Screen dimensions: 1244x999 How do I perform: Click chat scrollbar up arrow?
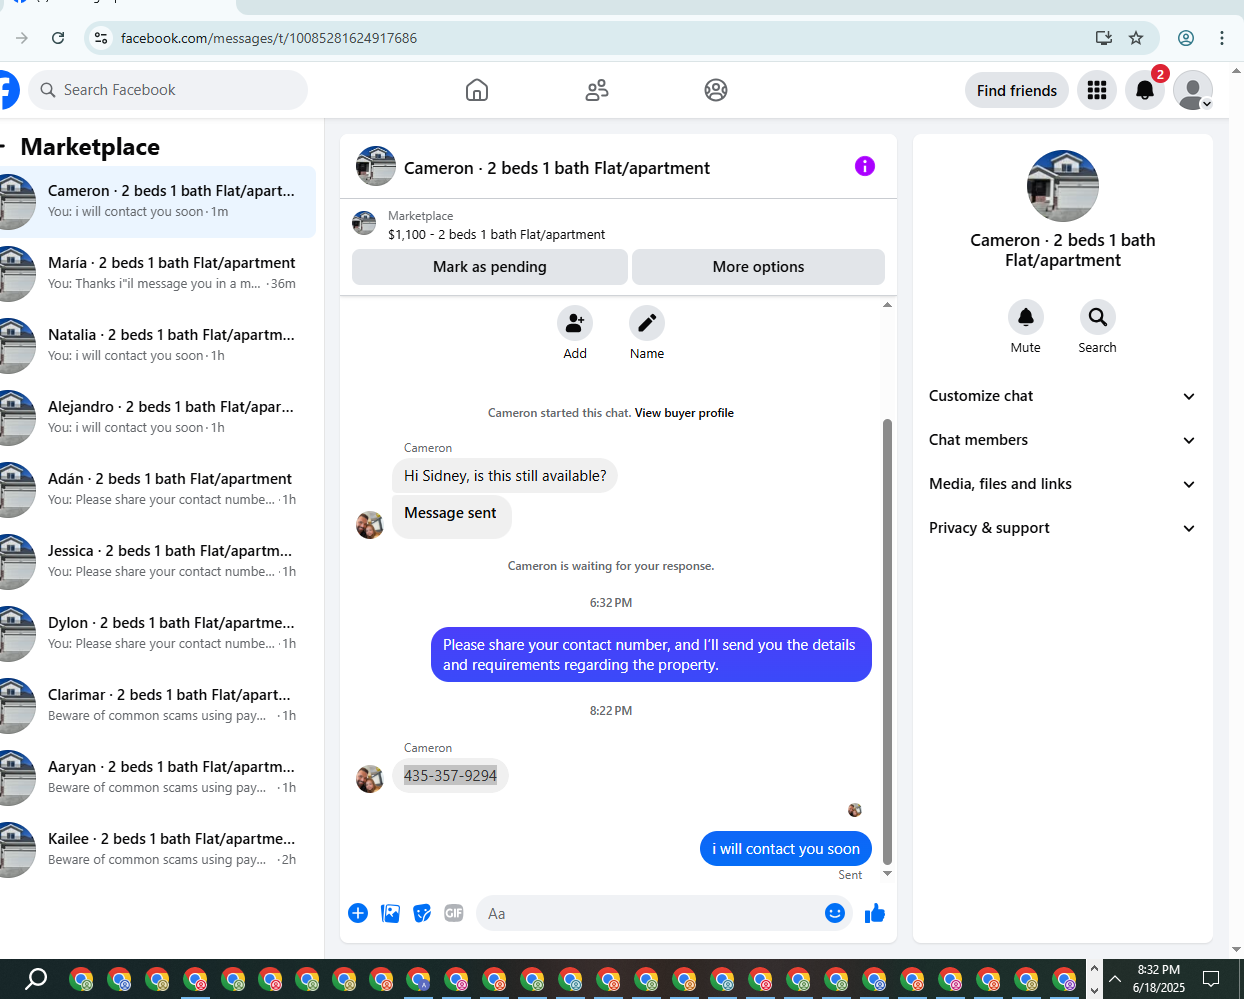[887, 305]
